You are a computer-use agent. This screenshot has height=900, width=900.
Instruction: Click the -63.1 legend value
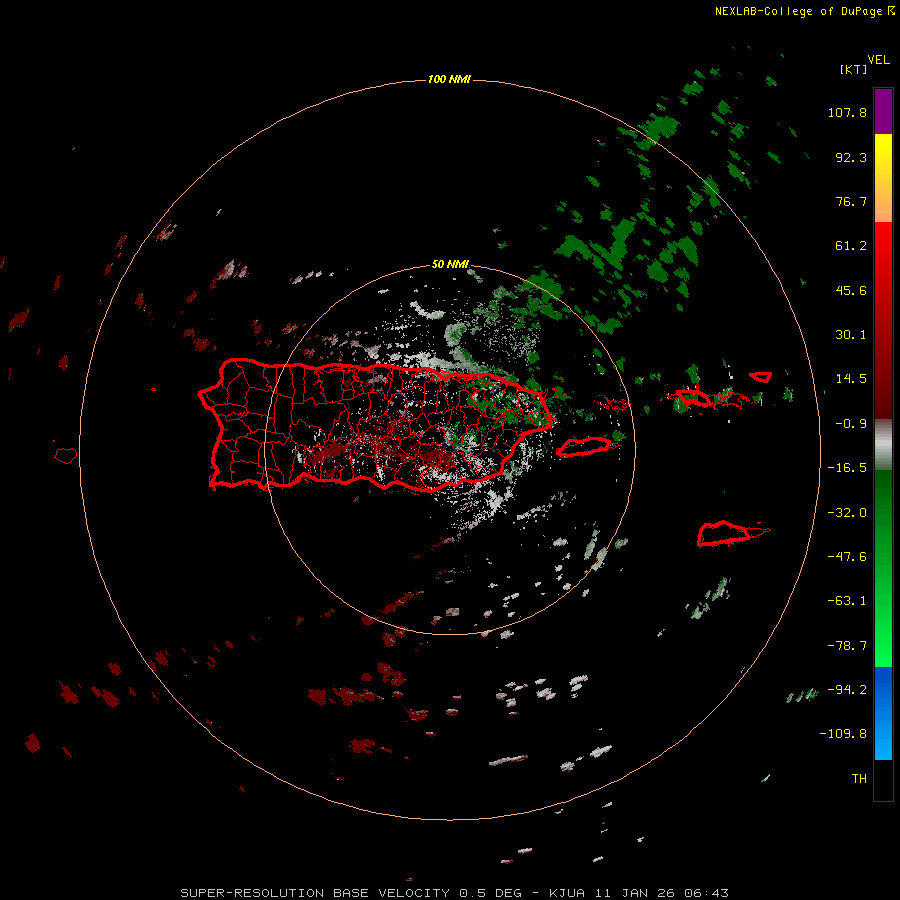pos(847,601)
